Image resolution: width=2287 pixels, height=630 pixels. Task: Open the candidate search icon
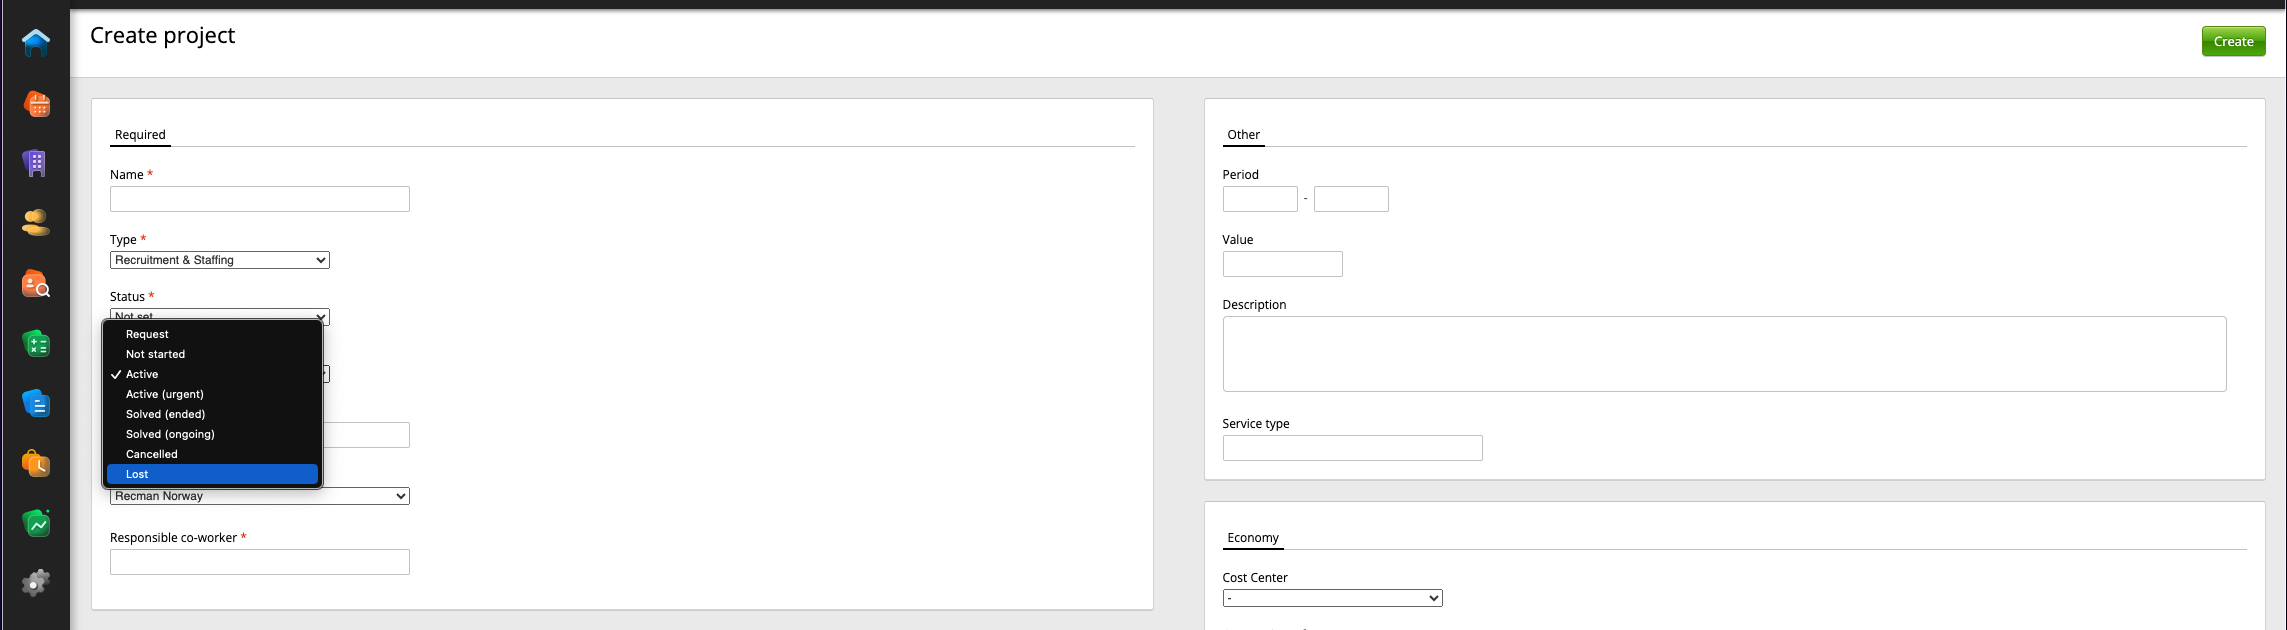point(36,284)
